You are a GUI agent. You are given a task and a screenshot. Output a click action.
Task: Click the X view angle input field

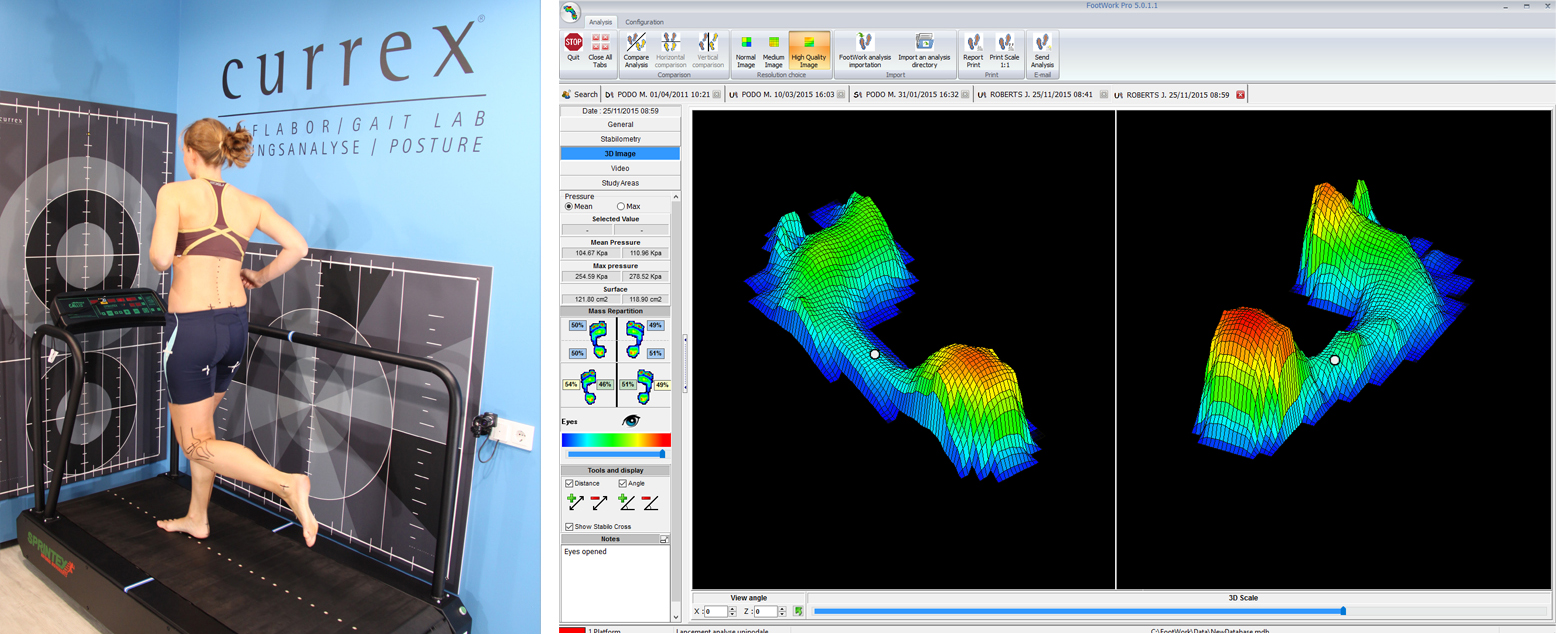(x=718, y=611)
